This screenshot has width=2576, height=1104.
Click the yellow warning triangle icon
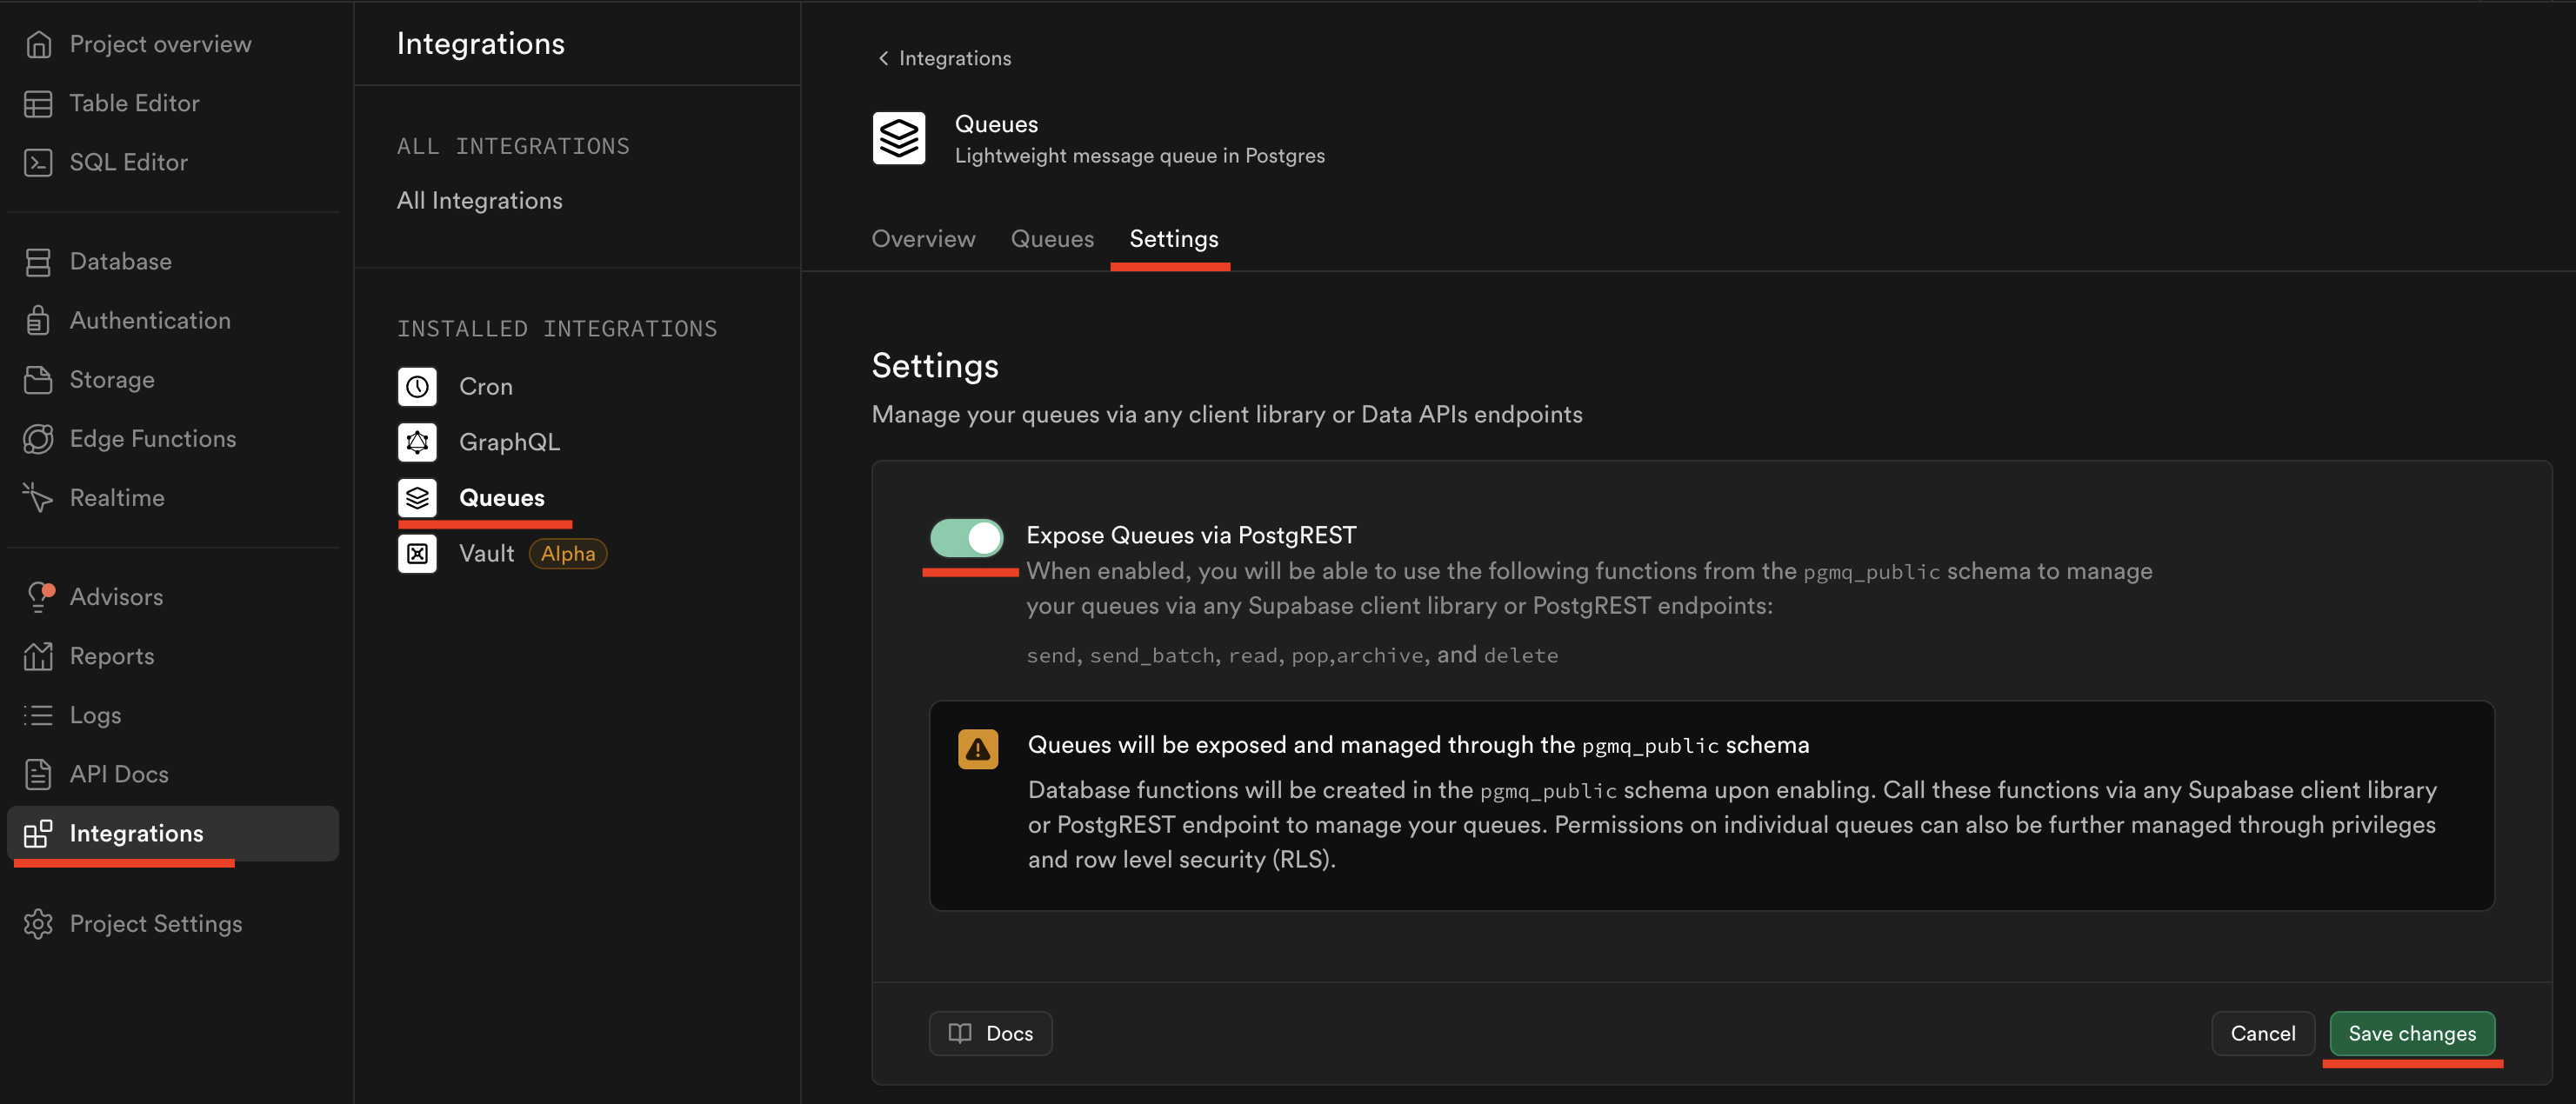pos(978,749)
